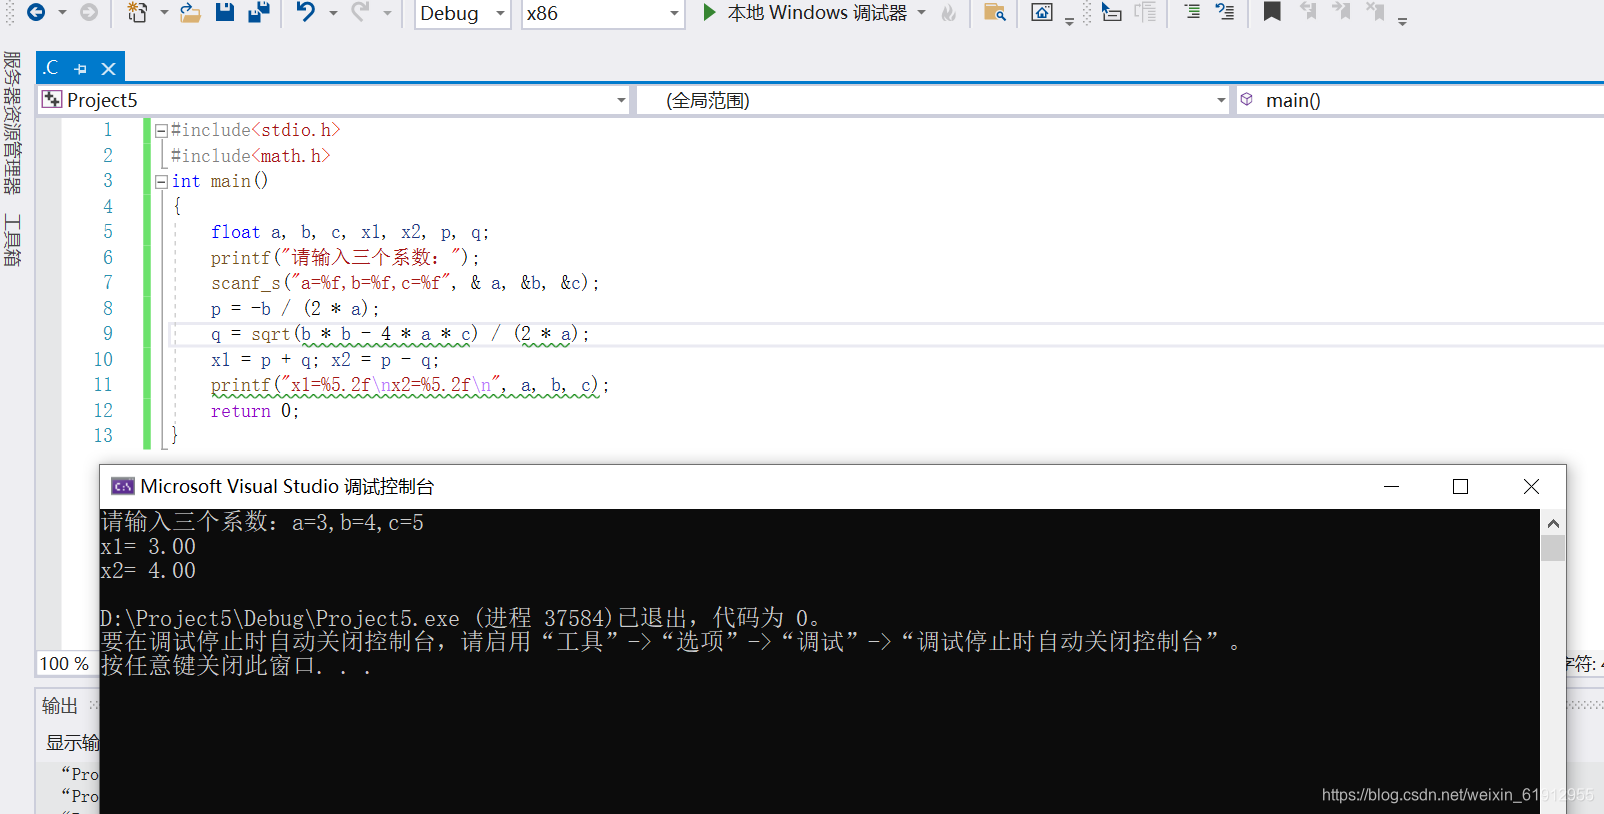This screenshot has width=1604, height=814.
Task: Pin the .C document tab
Action: (81, 69)
